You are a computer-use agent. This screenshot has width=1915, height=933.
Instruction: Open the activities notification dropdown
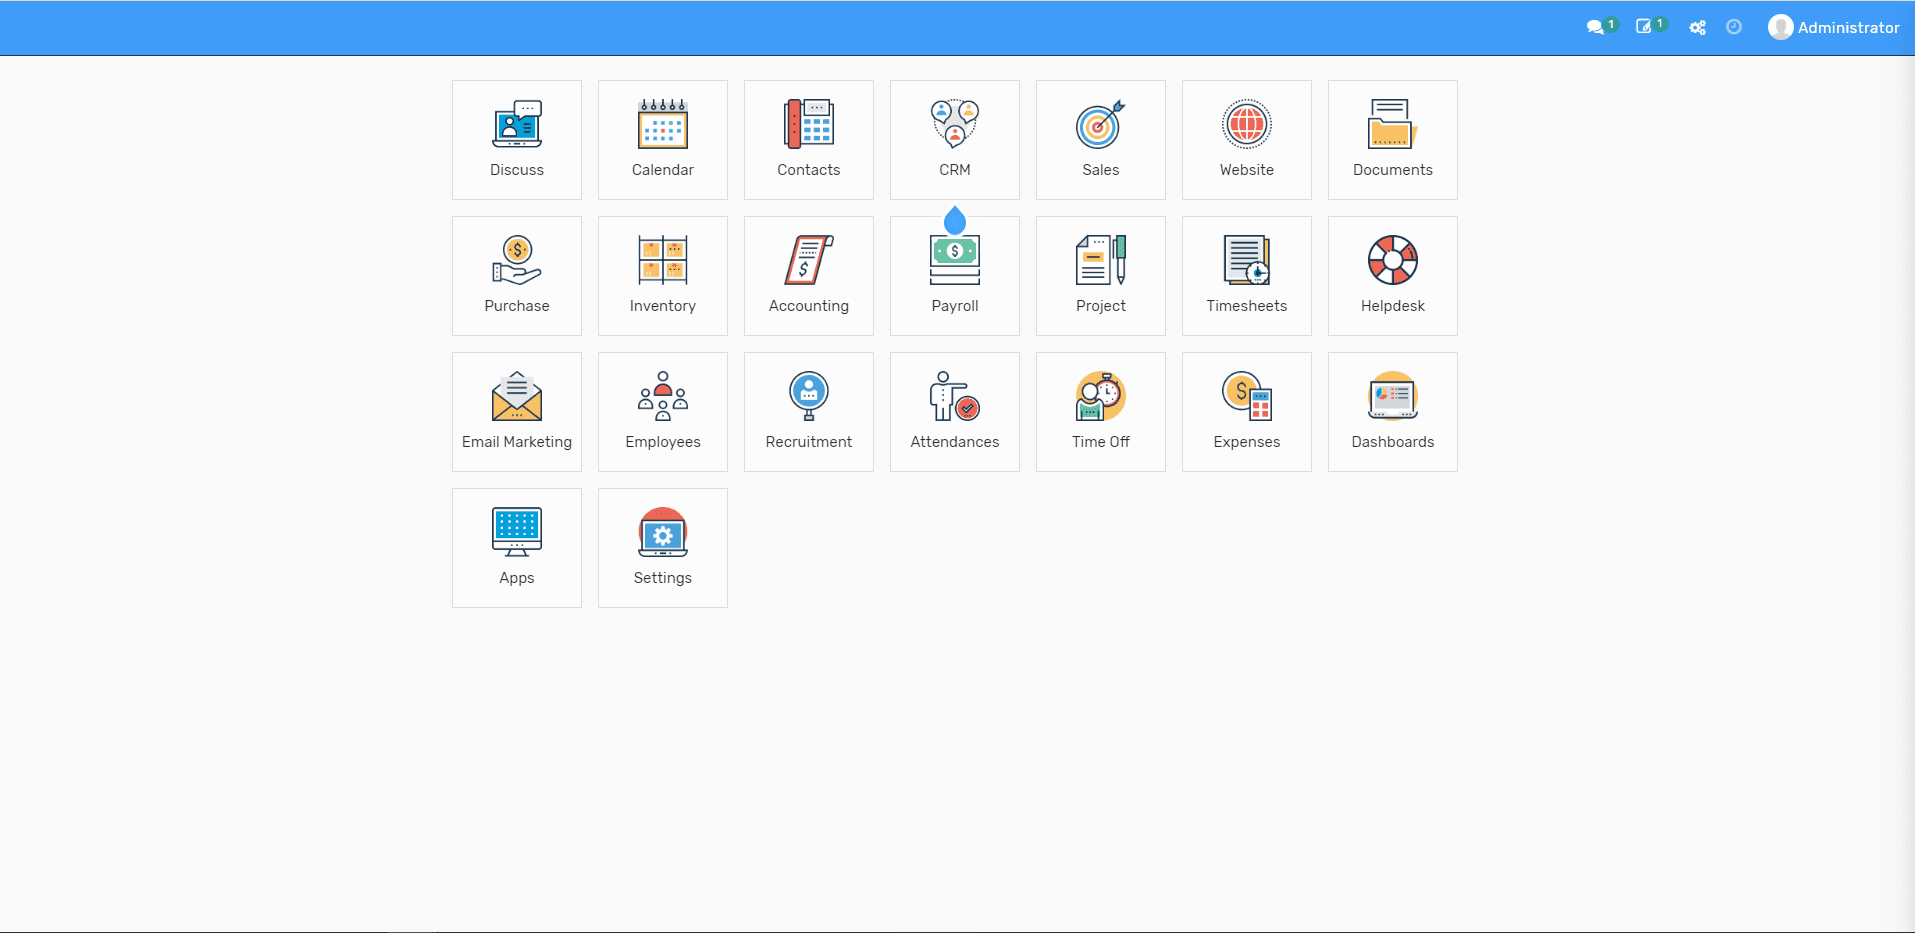click(1646, 27)
